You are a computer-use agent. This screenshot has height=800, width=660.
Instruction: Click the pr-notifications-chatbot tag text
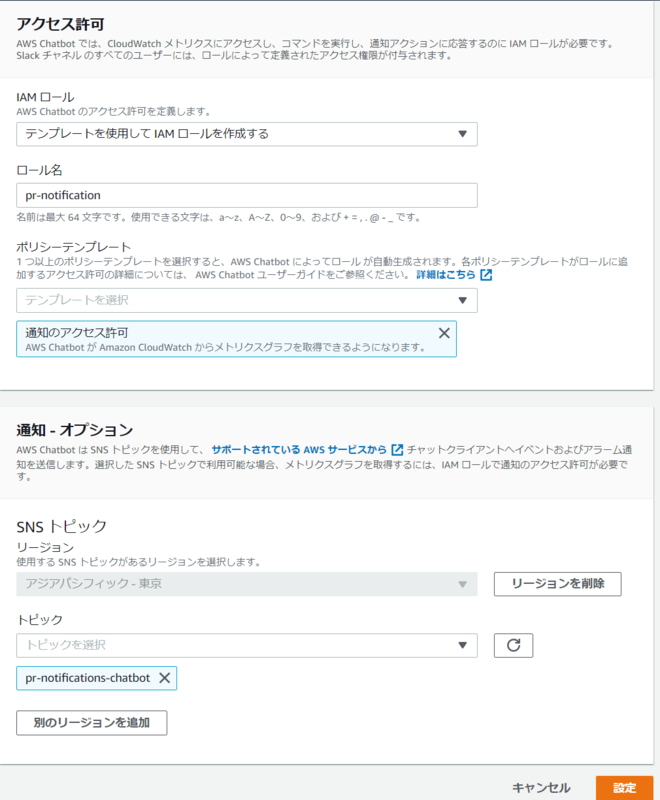click(x=88, y=678)
